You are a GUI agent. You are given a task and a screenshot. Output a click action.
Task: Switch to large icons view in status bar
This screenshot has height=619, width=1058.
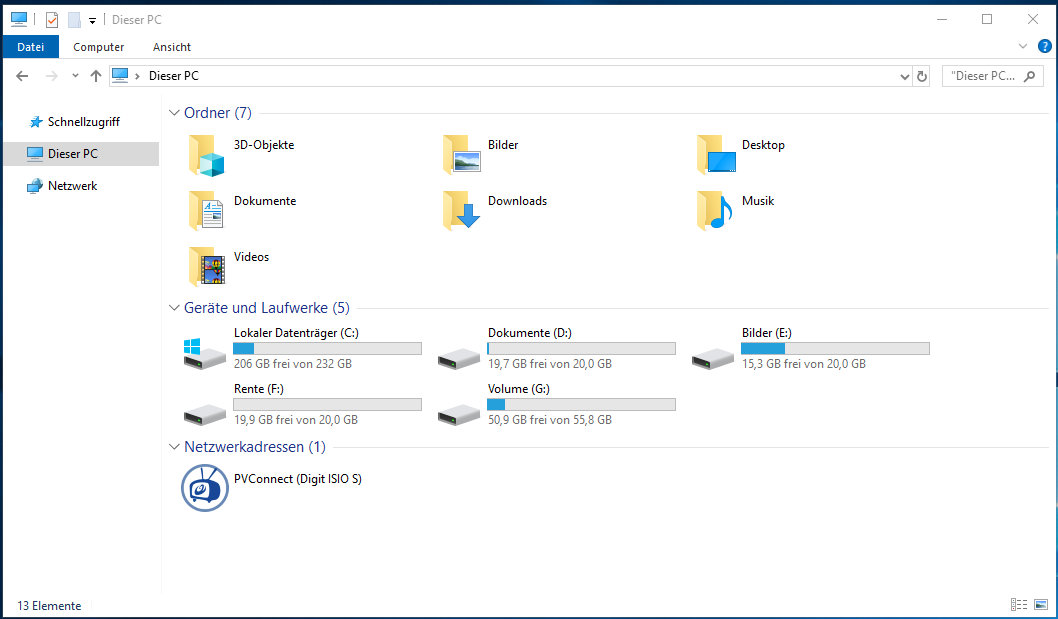tap(1041, 605)
